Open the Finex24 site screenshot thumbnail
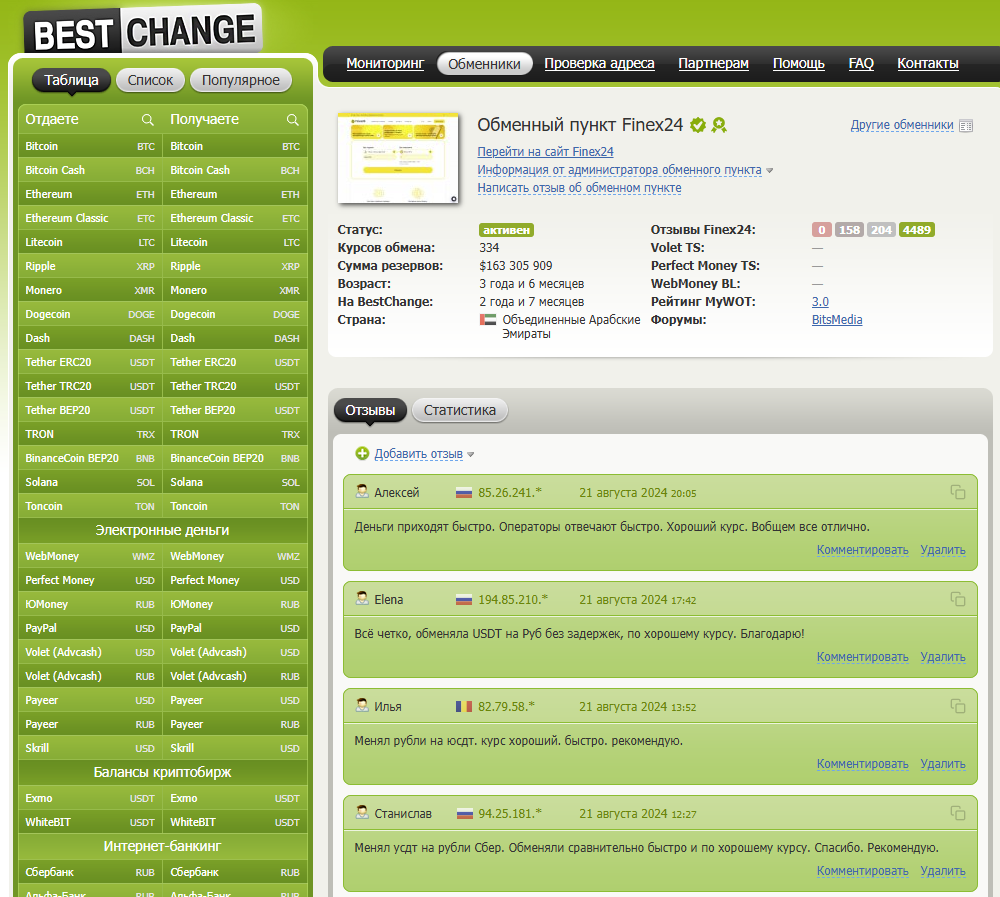Image resolution: width=1000 pixels, height=897 pixels. coord(398,158)
